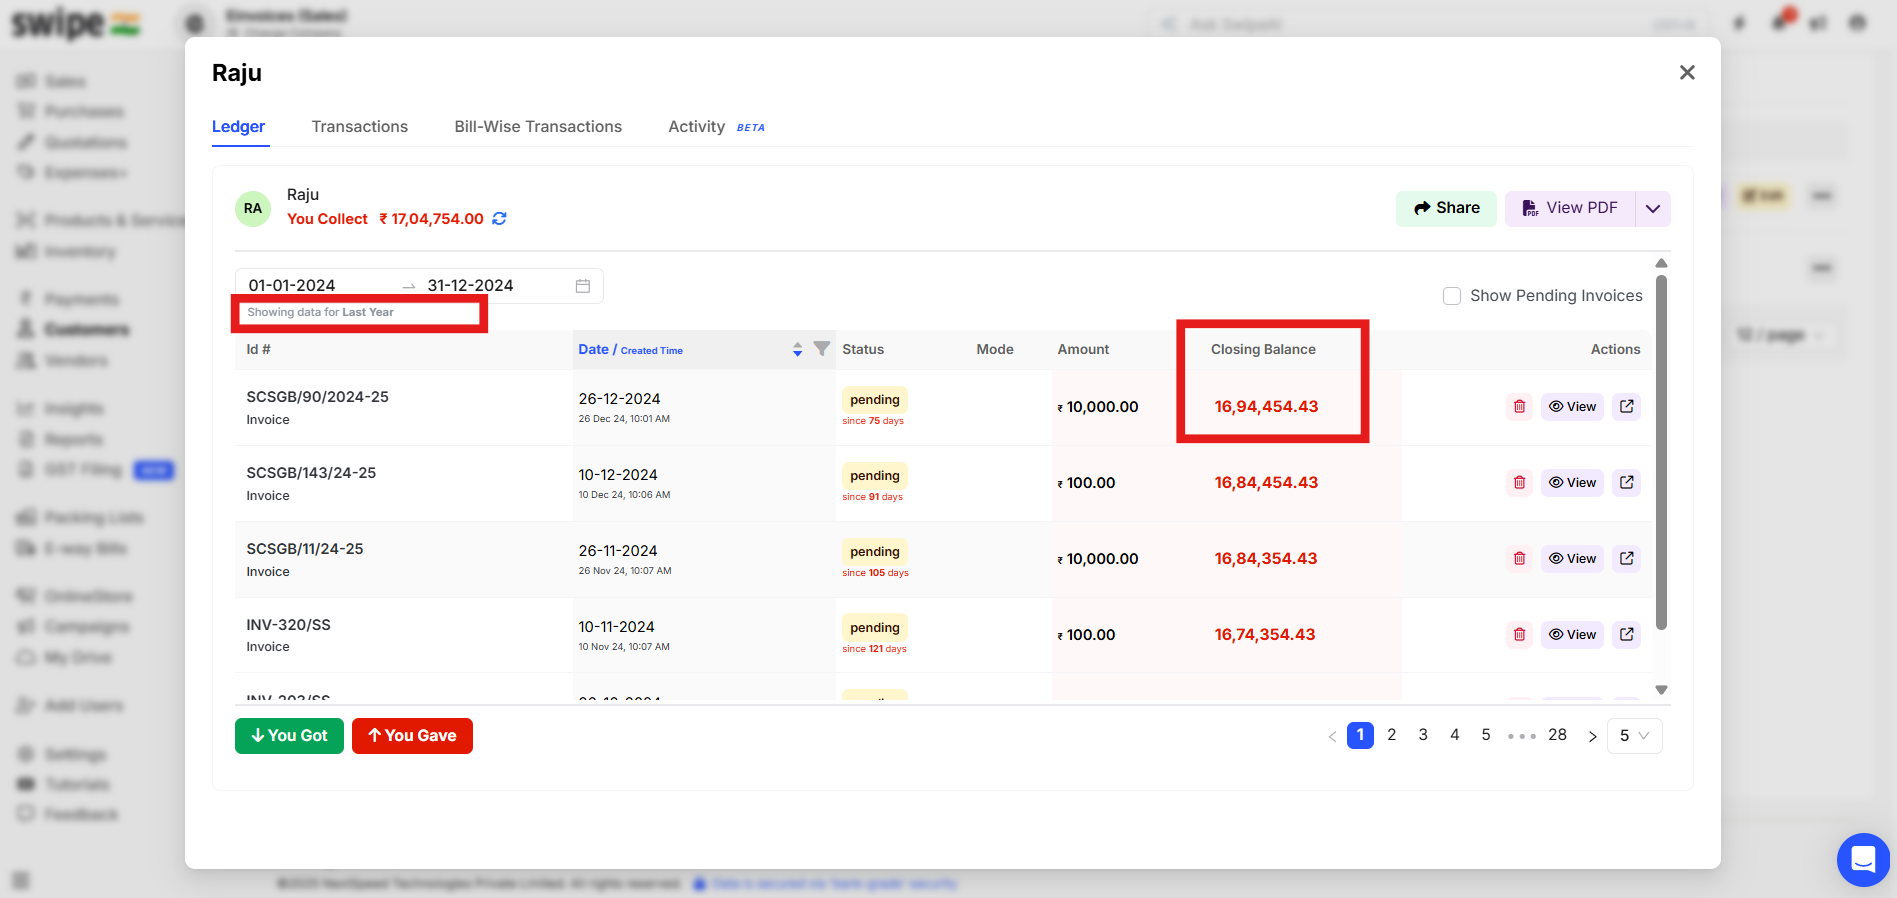Enable Show Pending Invoices checkbox

(1452, 296)
